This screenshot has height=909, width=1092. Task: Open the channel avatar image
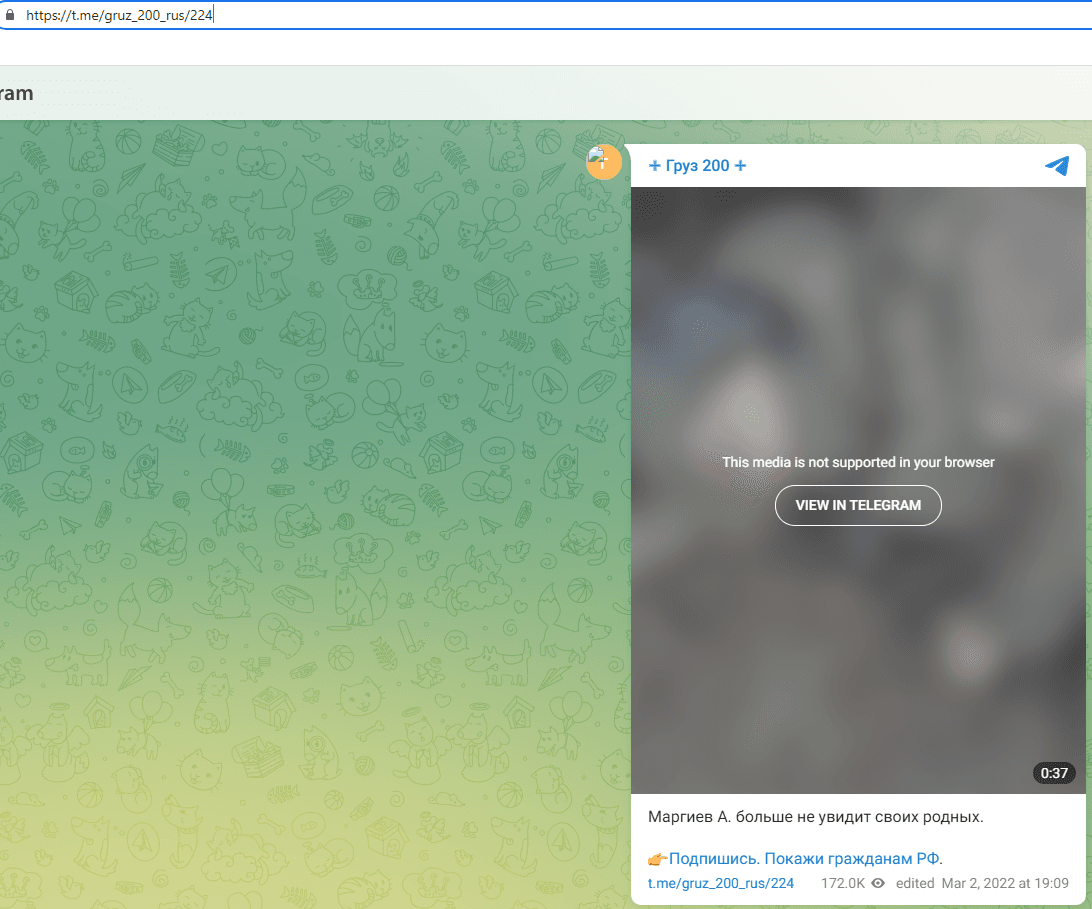tap(603, 162)
